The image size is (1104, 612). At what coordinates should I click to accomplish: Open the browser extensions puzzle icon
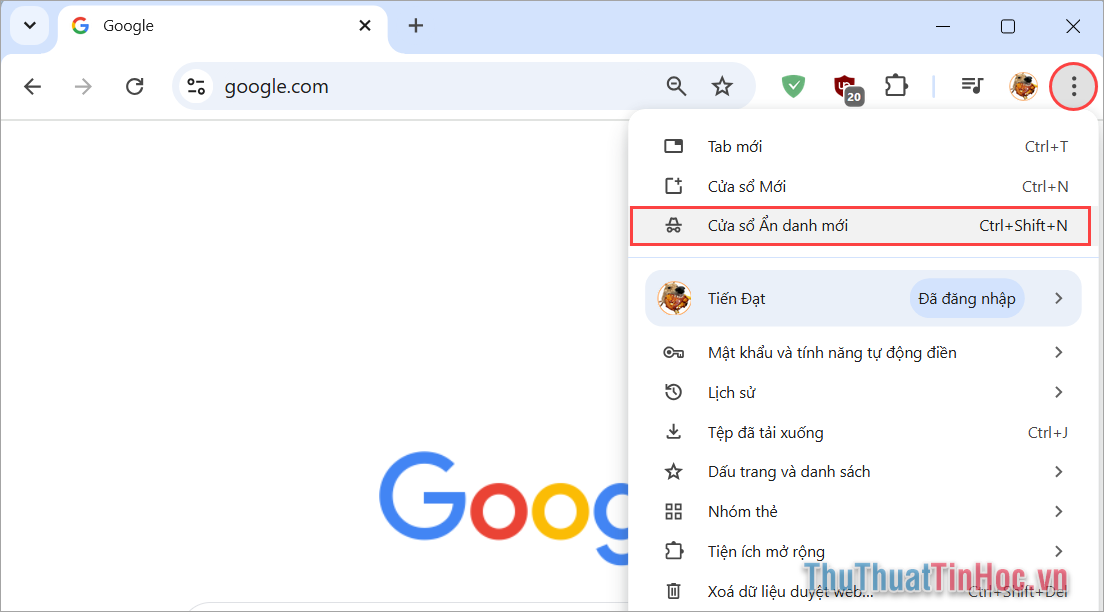895,86
